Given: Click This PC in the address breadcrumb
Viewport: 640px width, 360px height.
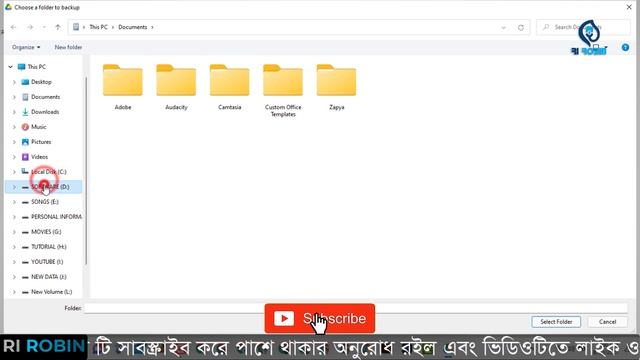Looking at the screenshot, I should tap(98, 27).
